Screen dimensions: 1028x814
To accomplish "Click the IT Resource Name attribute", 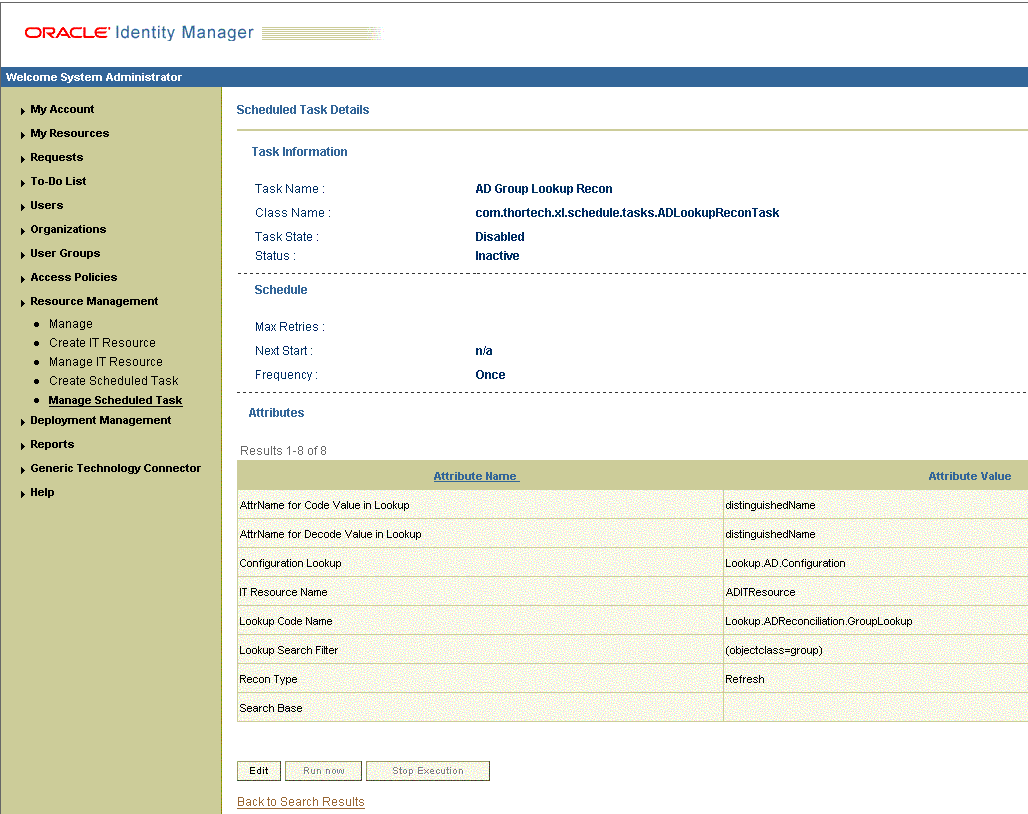I will coord(283,592).
